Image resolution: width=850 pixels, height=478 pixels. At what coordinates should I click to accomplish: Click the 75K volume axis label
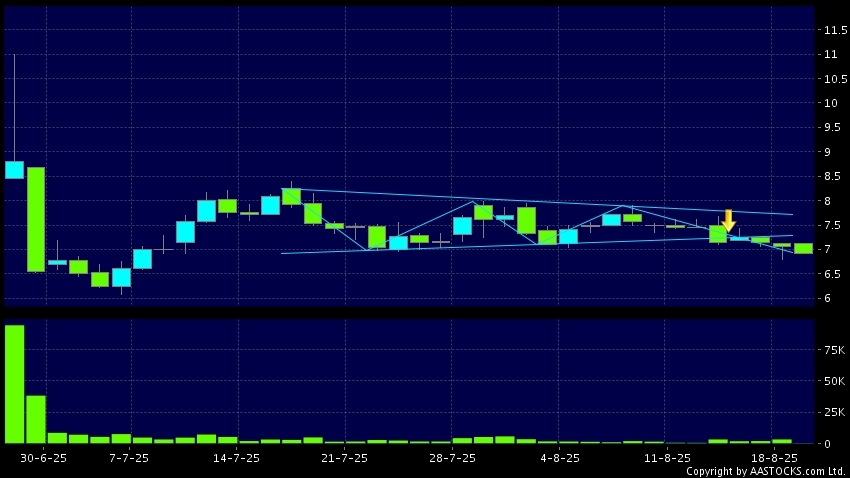tap(834, 350)
